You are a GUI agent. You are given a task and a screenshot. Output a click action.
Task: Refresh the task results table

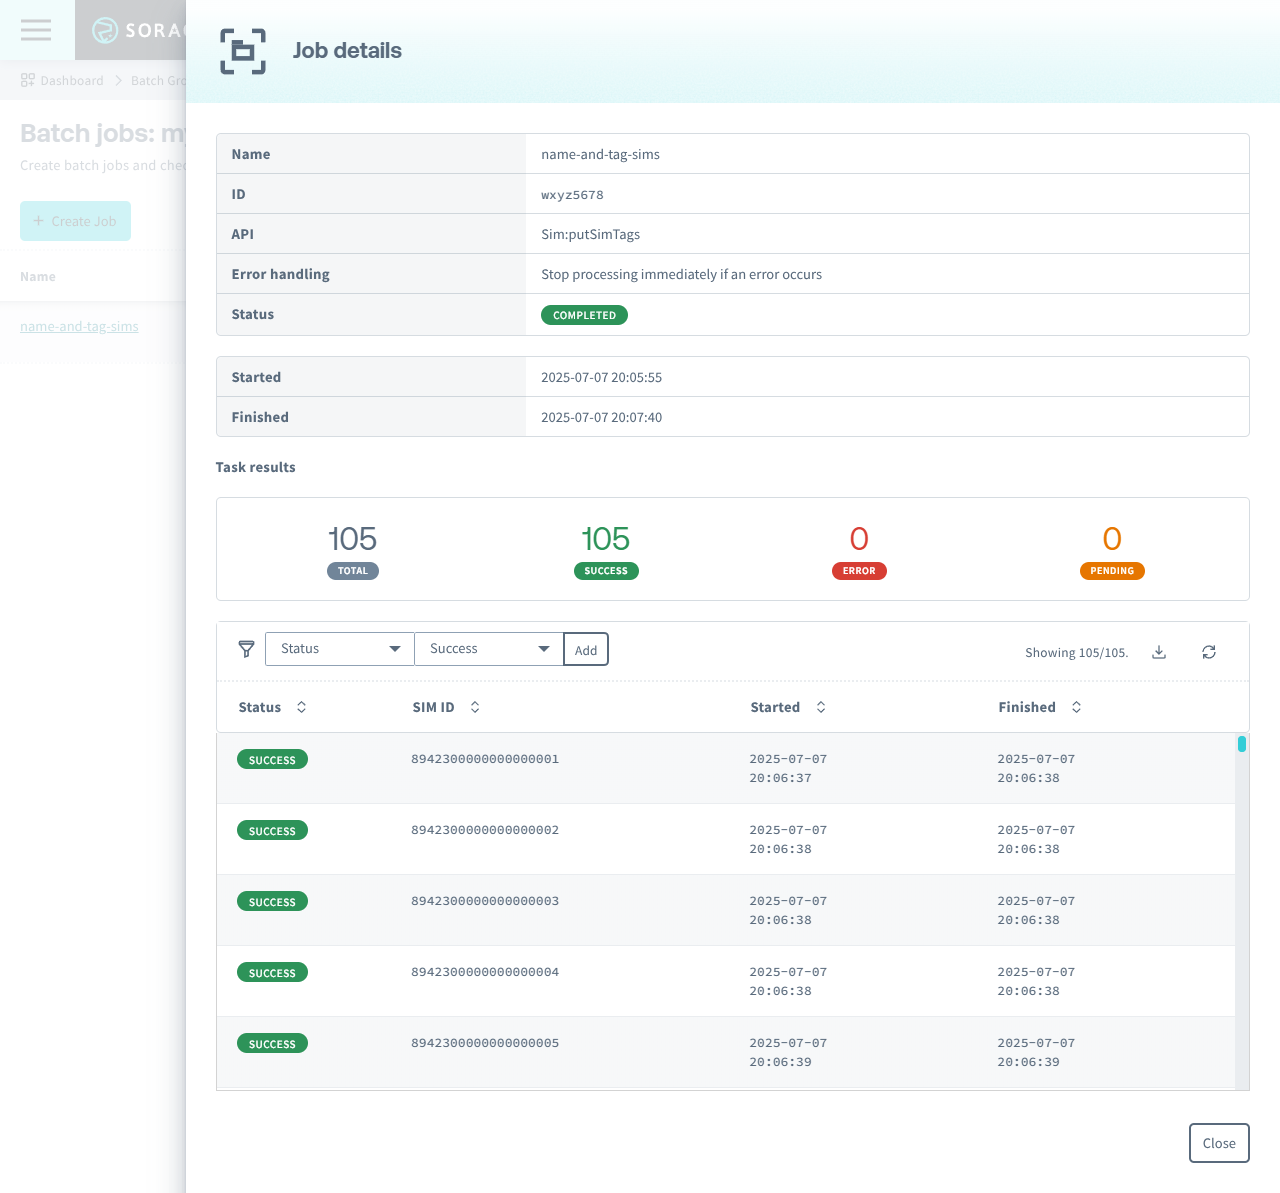click(x=1209, y=651)
